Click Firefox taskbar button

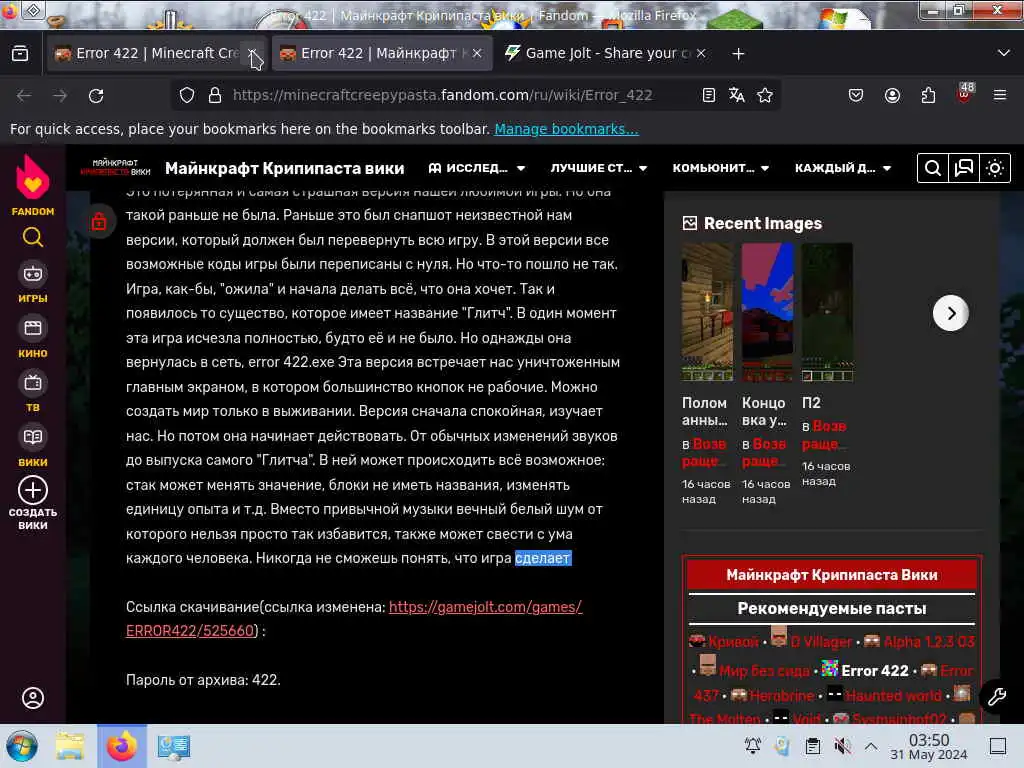(x=122, y=746)
